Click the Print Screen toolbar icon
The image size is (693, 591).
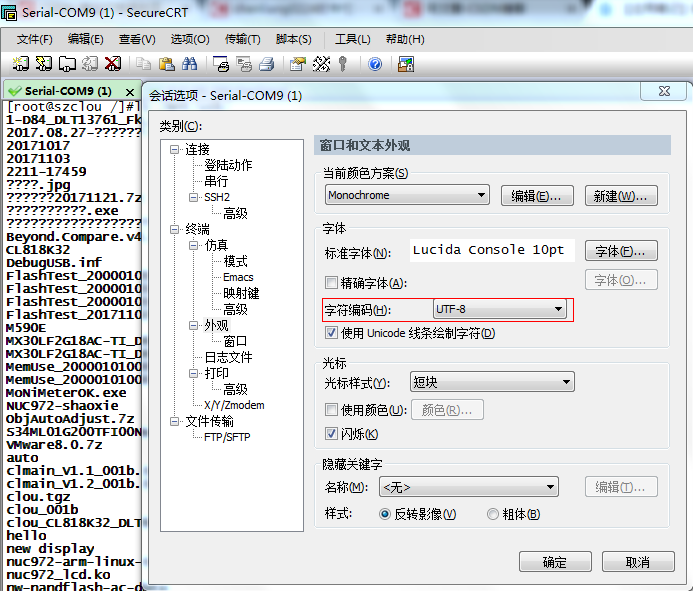(221, 64)
